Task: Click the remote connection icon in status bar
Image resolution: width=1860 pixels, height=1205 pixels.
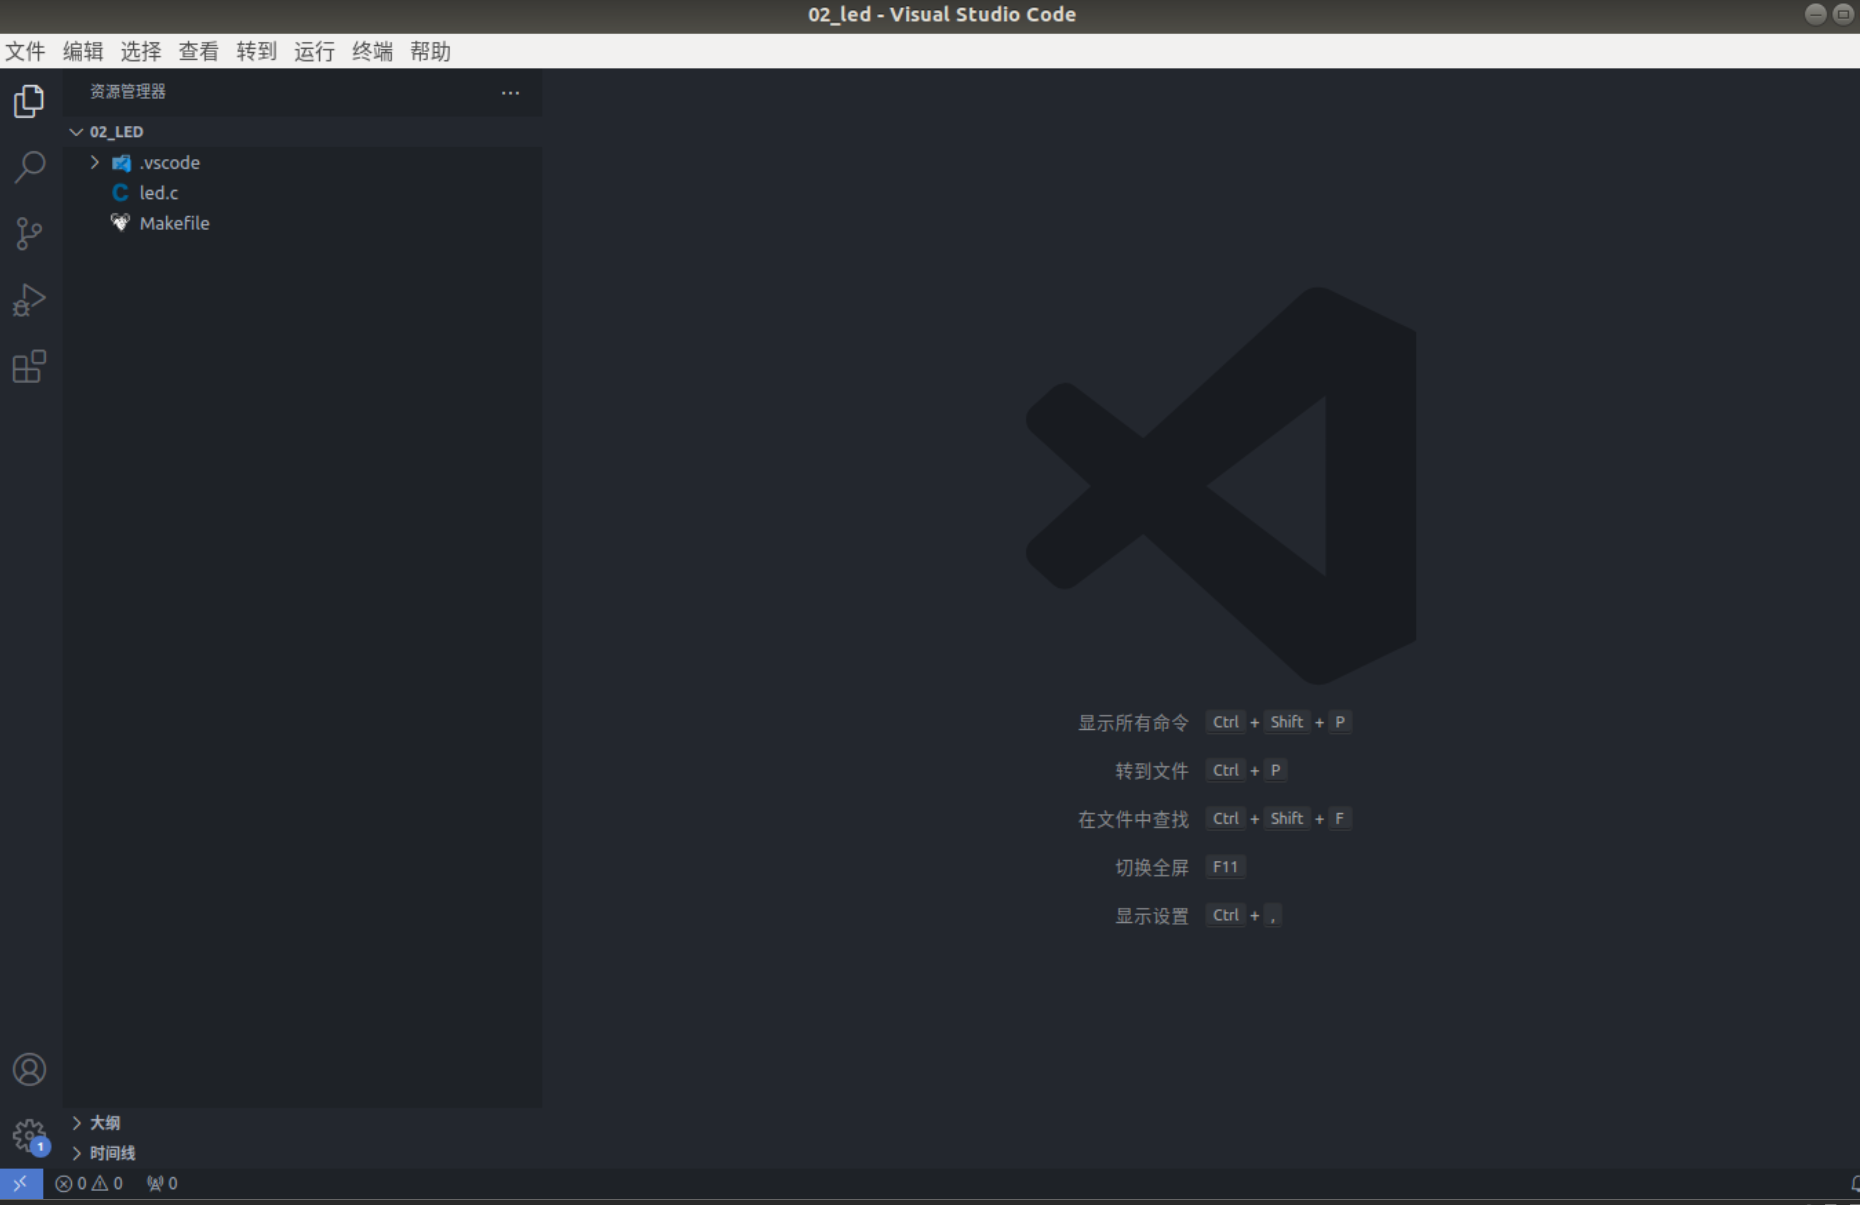Action: [19, 1183]
